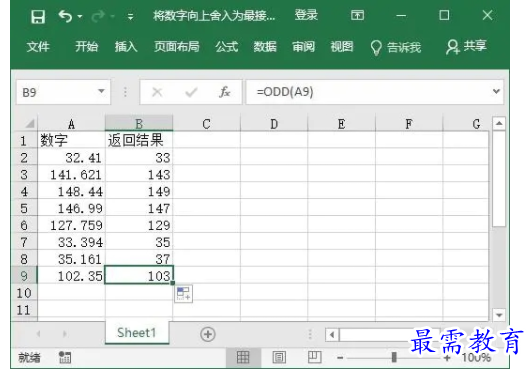Expand the Name Box dropdown arrow
The height and width of the screenshot is (373, 532).
(x=101, y=91)
